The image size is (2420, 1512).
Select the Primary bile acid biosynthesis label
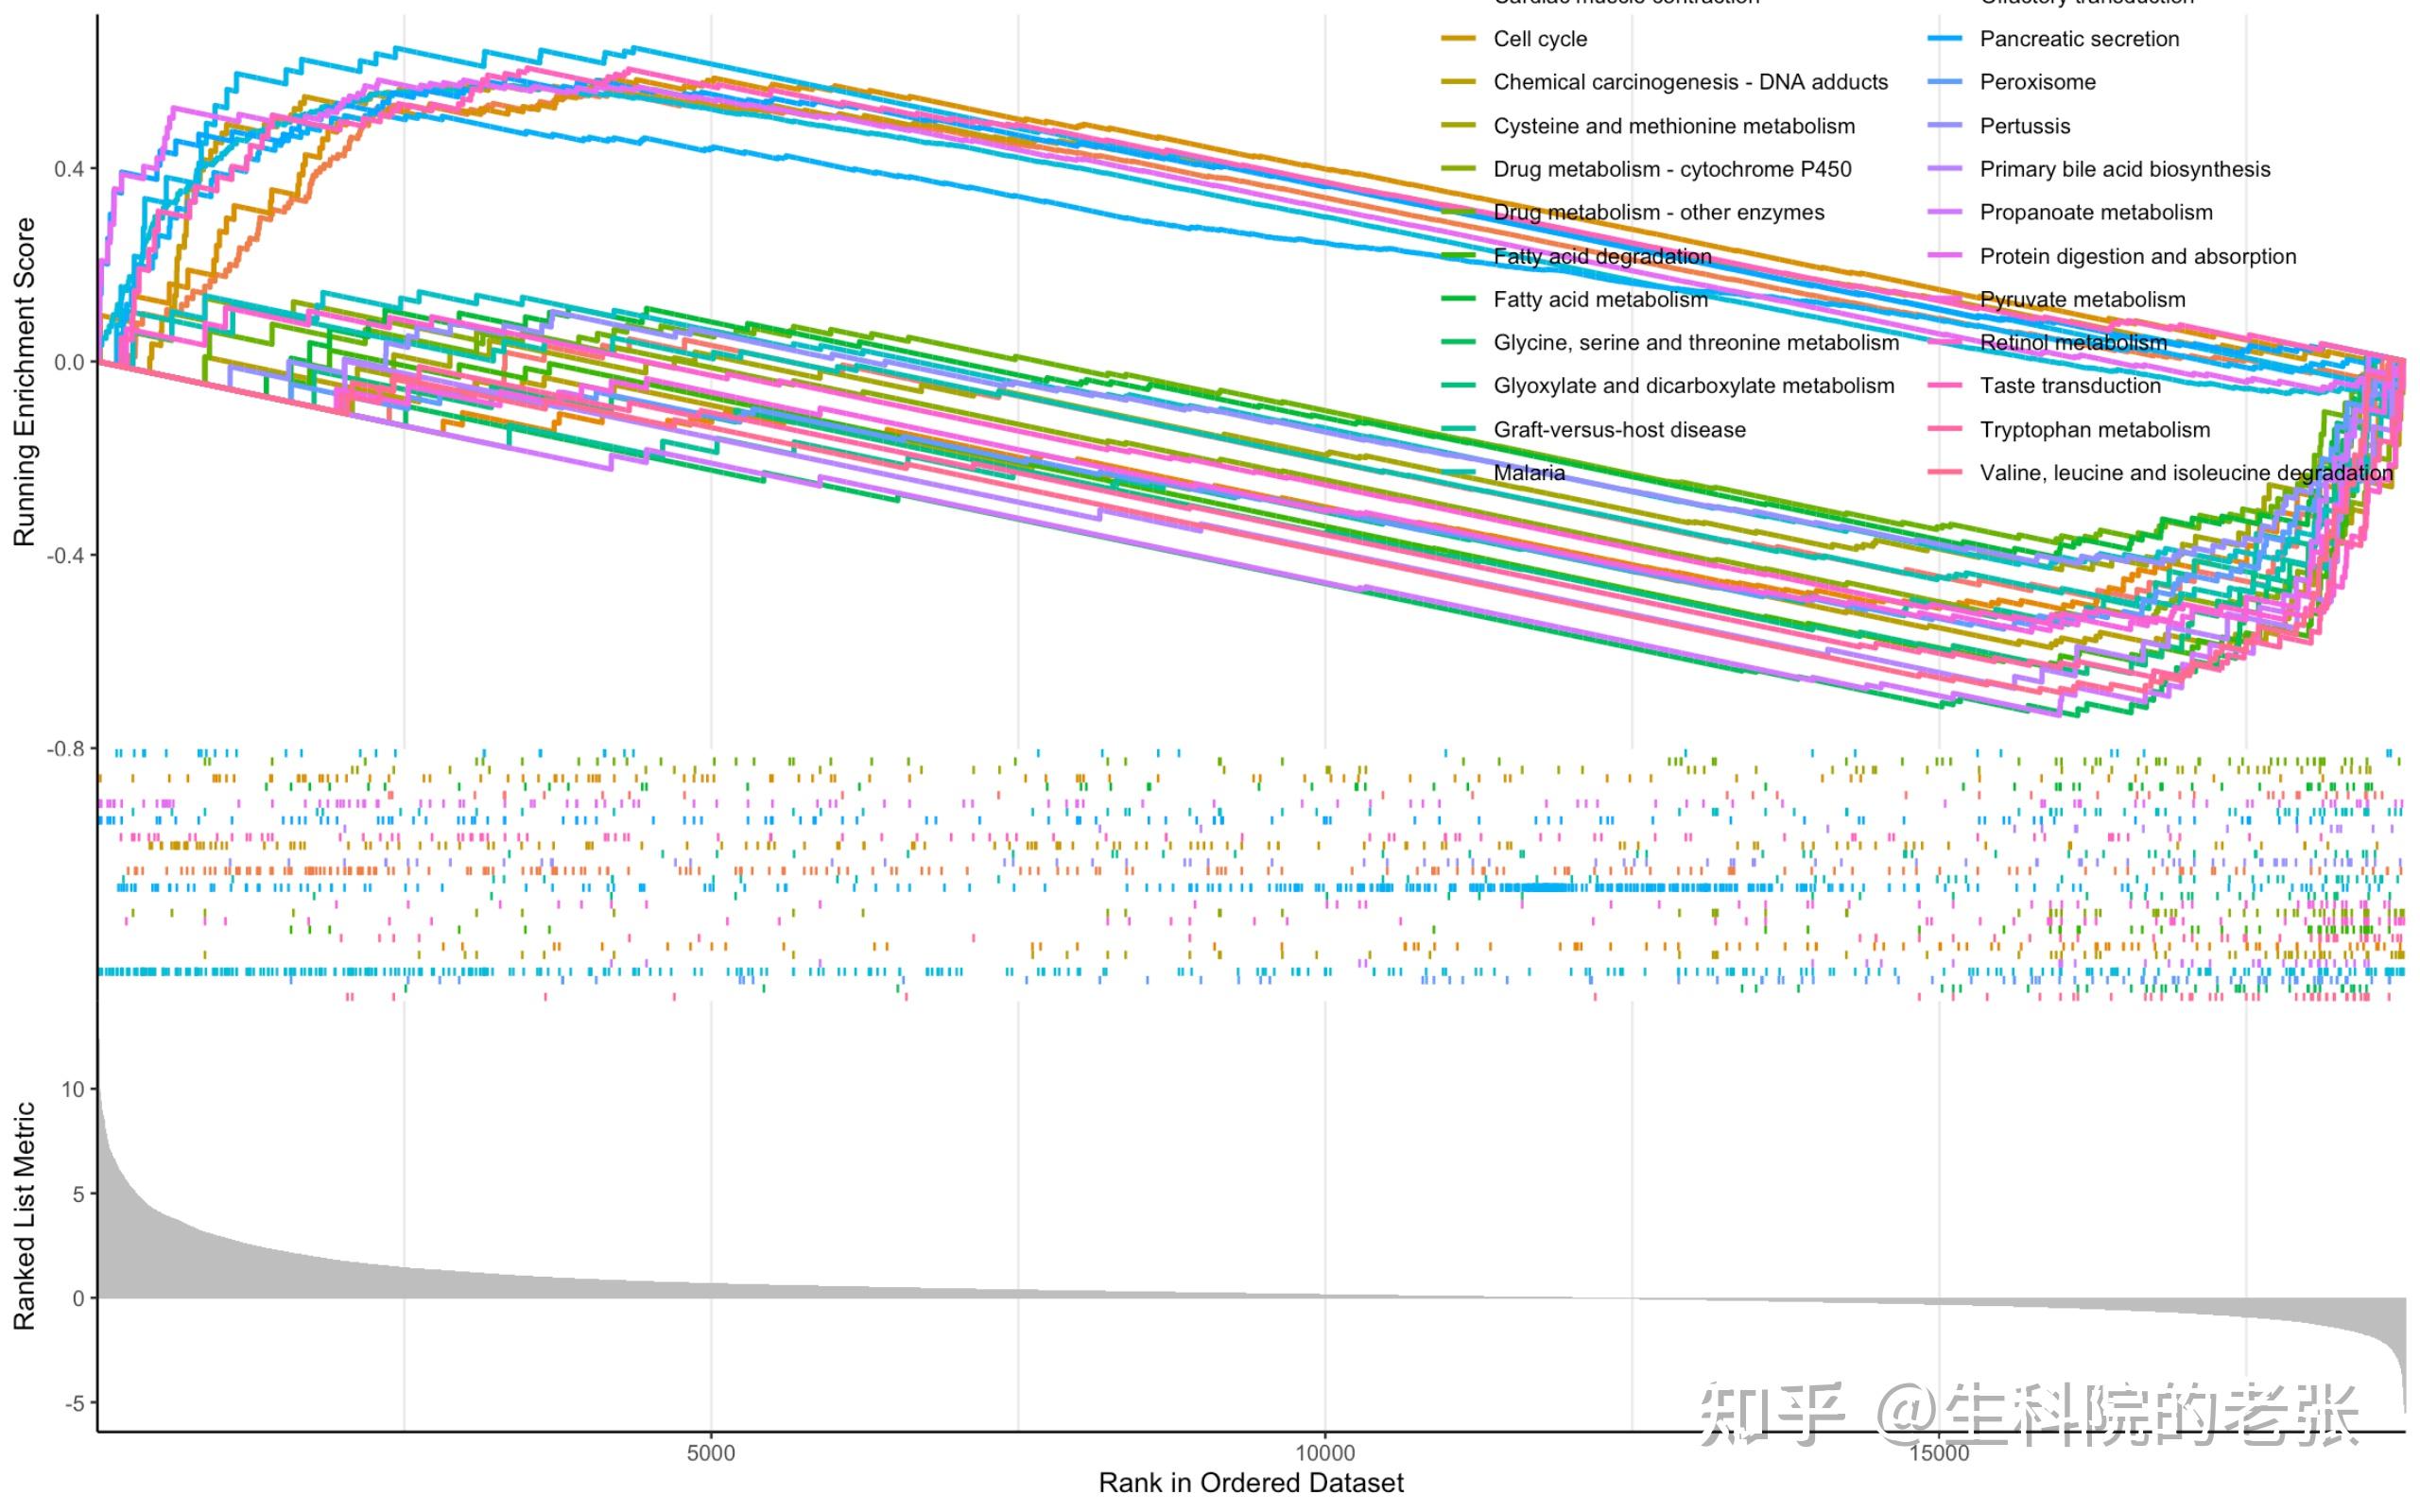pyautogui.click(x=2124, y=169)
